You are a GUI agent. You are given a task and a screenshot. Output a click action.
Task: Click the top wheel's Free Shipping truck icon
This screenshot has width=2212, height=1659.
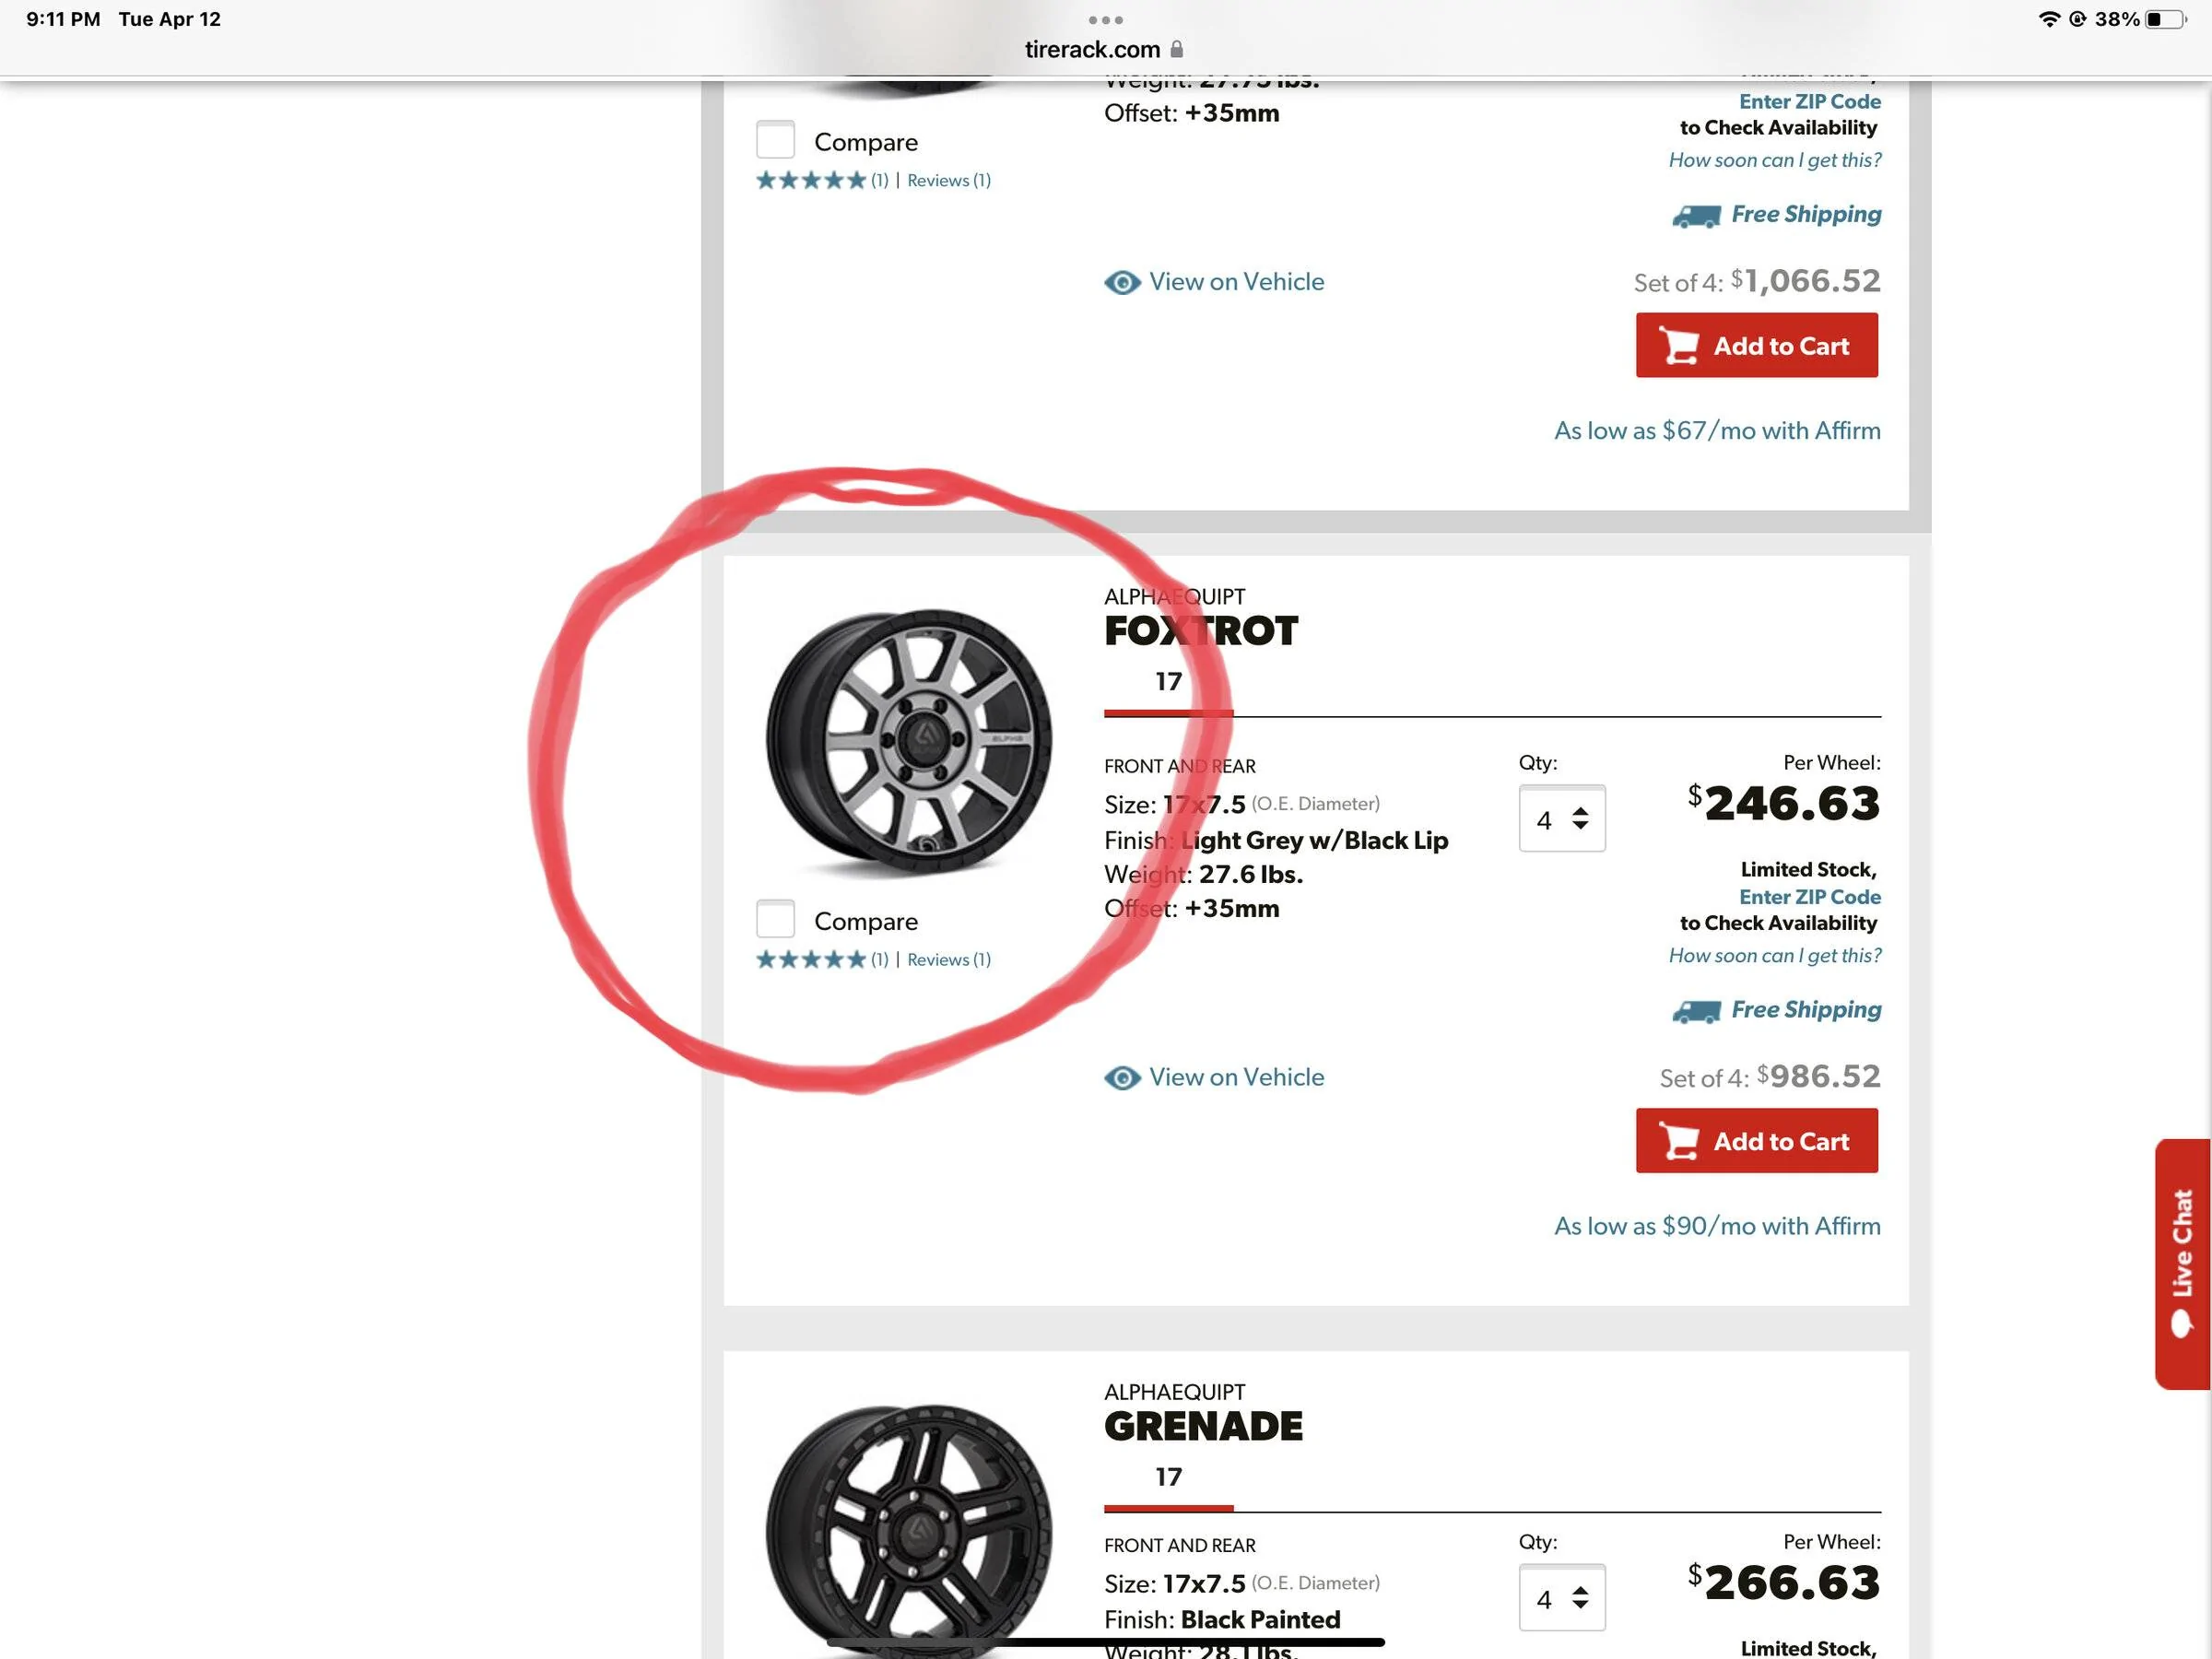pos(1696,216)
